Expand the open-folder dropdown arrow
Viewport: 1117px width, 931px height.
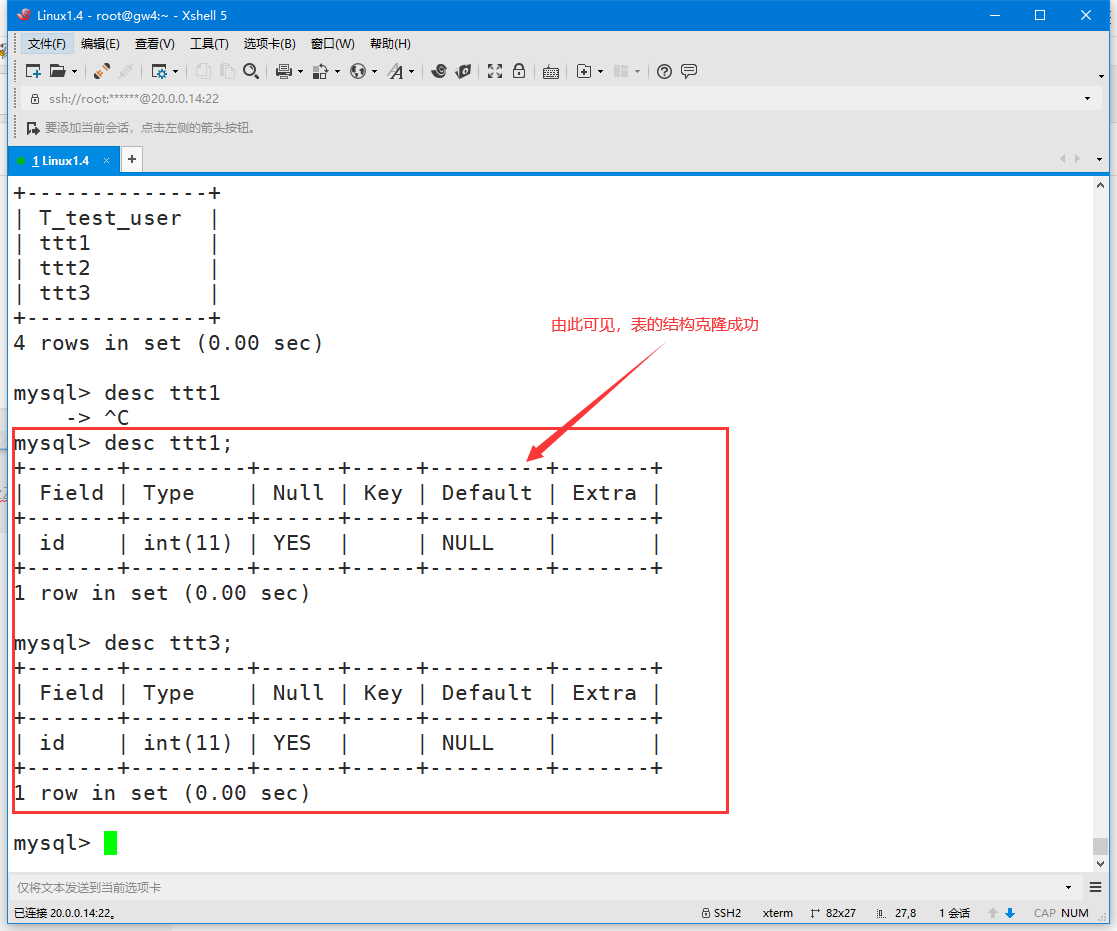click(x=74, y=72)
